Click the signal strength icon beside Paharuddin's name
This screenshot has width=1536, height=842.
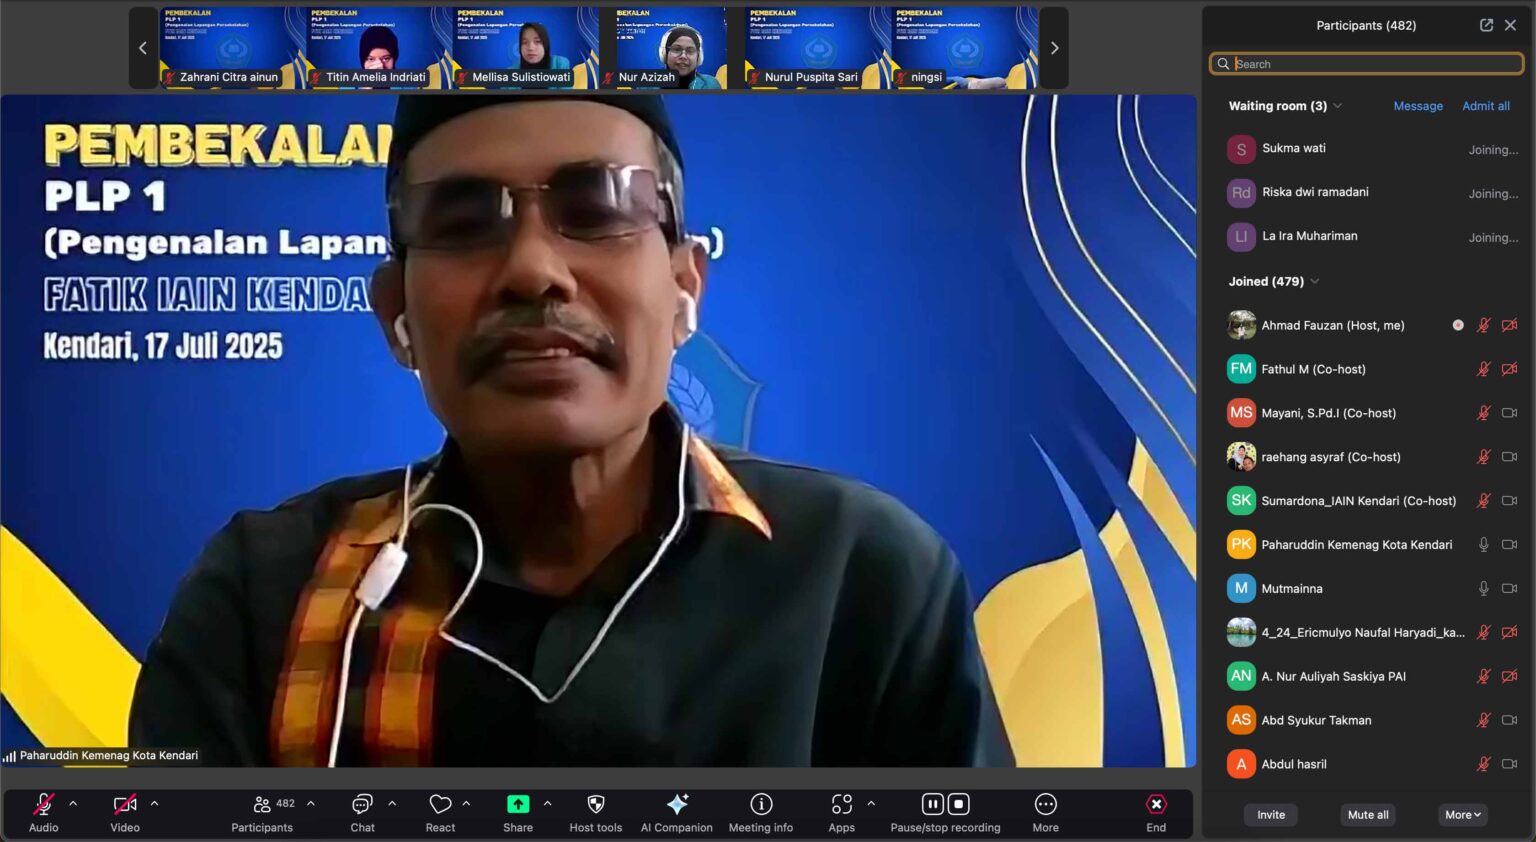9,756
